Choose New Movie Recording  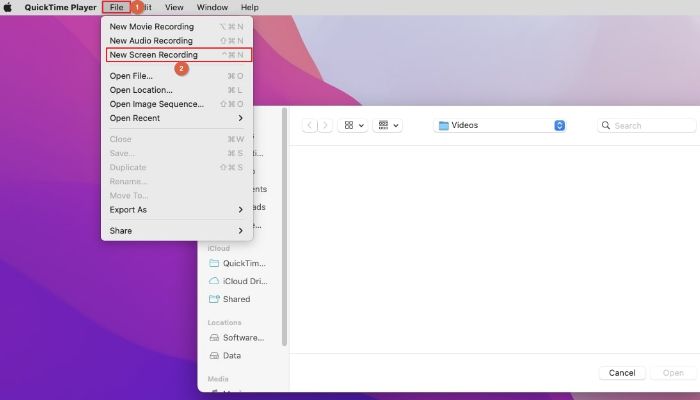[177, 26]
